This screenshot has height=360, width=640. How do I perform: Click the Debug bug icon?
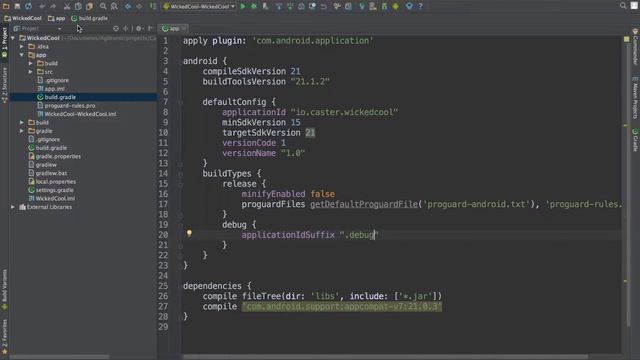pos(254,6)
